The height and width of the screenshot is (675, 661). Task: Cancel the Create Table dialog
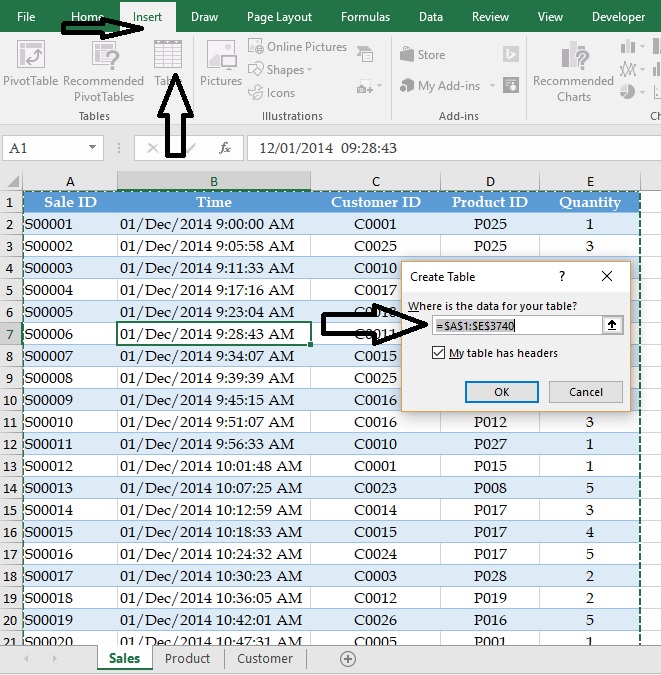pyautogui.click(x=586, y=392)
